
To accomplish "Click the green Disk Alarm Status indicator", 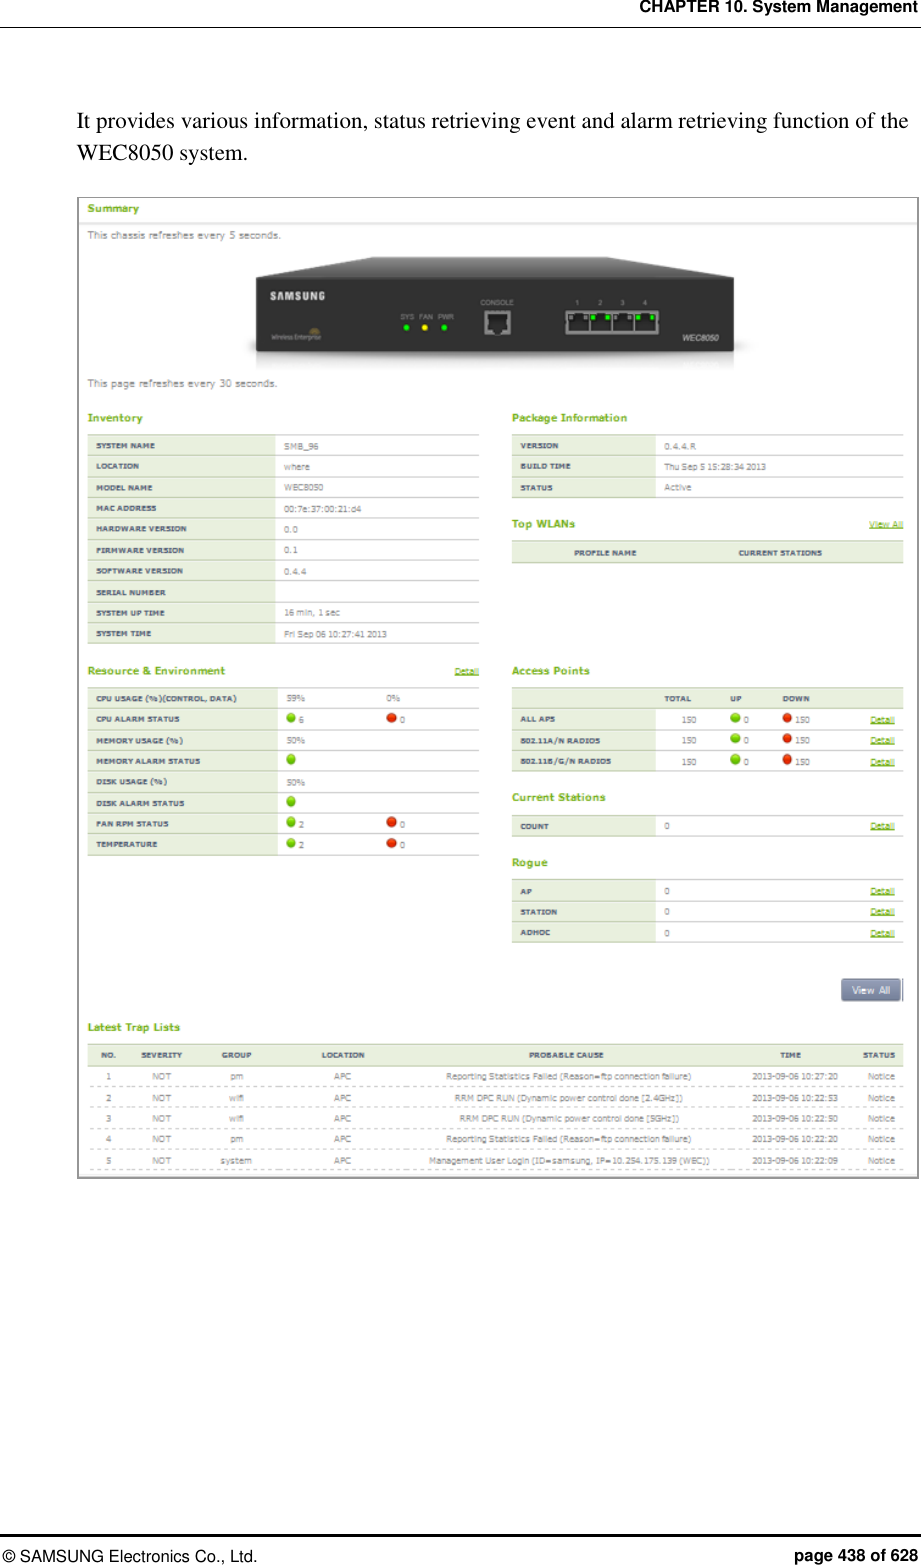I will [x=291, y=802].
